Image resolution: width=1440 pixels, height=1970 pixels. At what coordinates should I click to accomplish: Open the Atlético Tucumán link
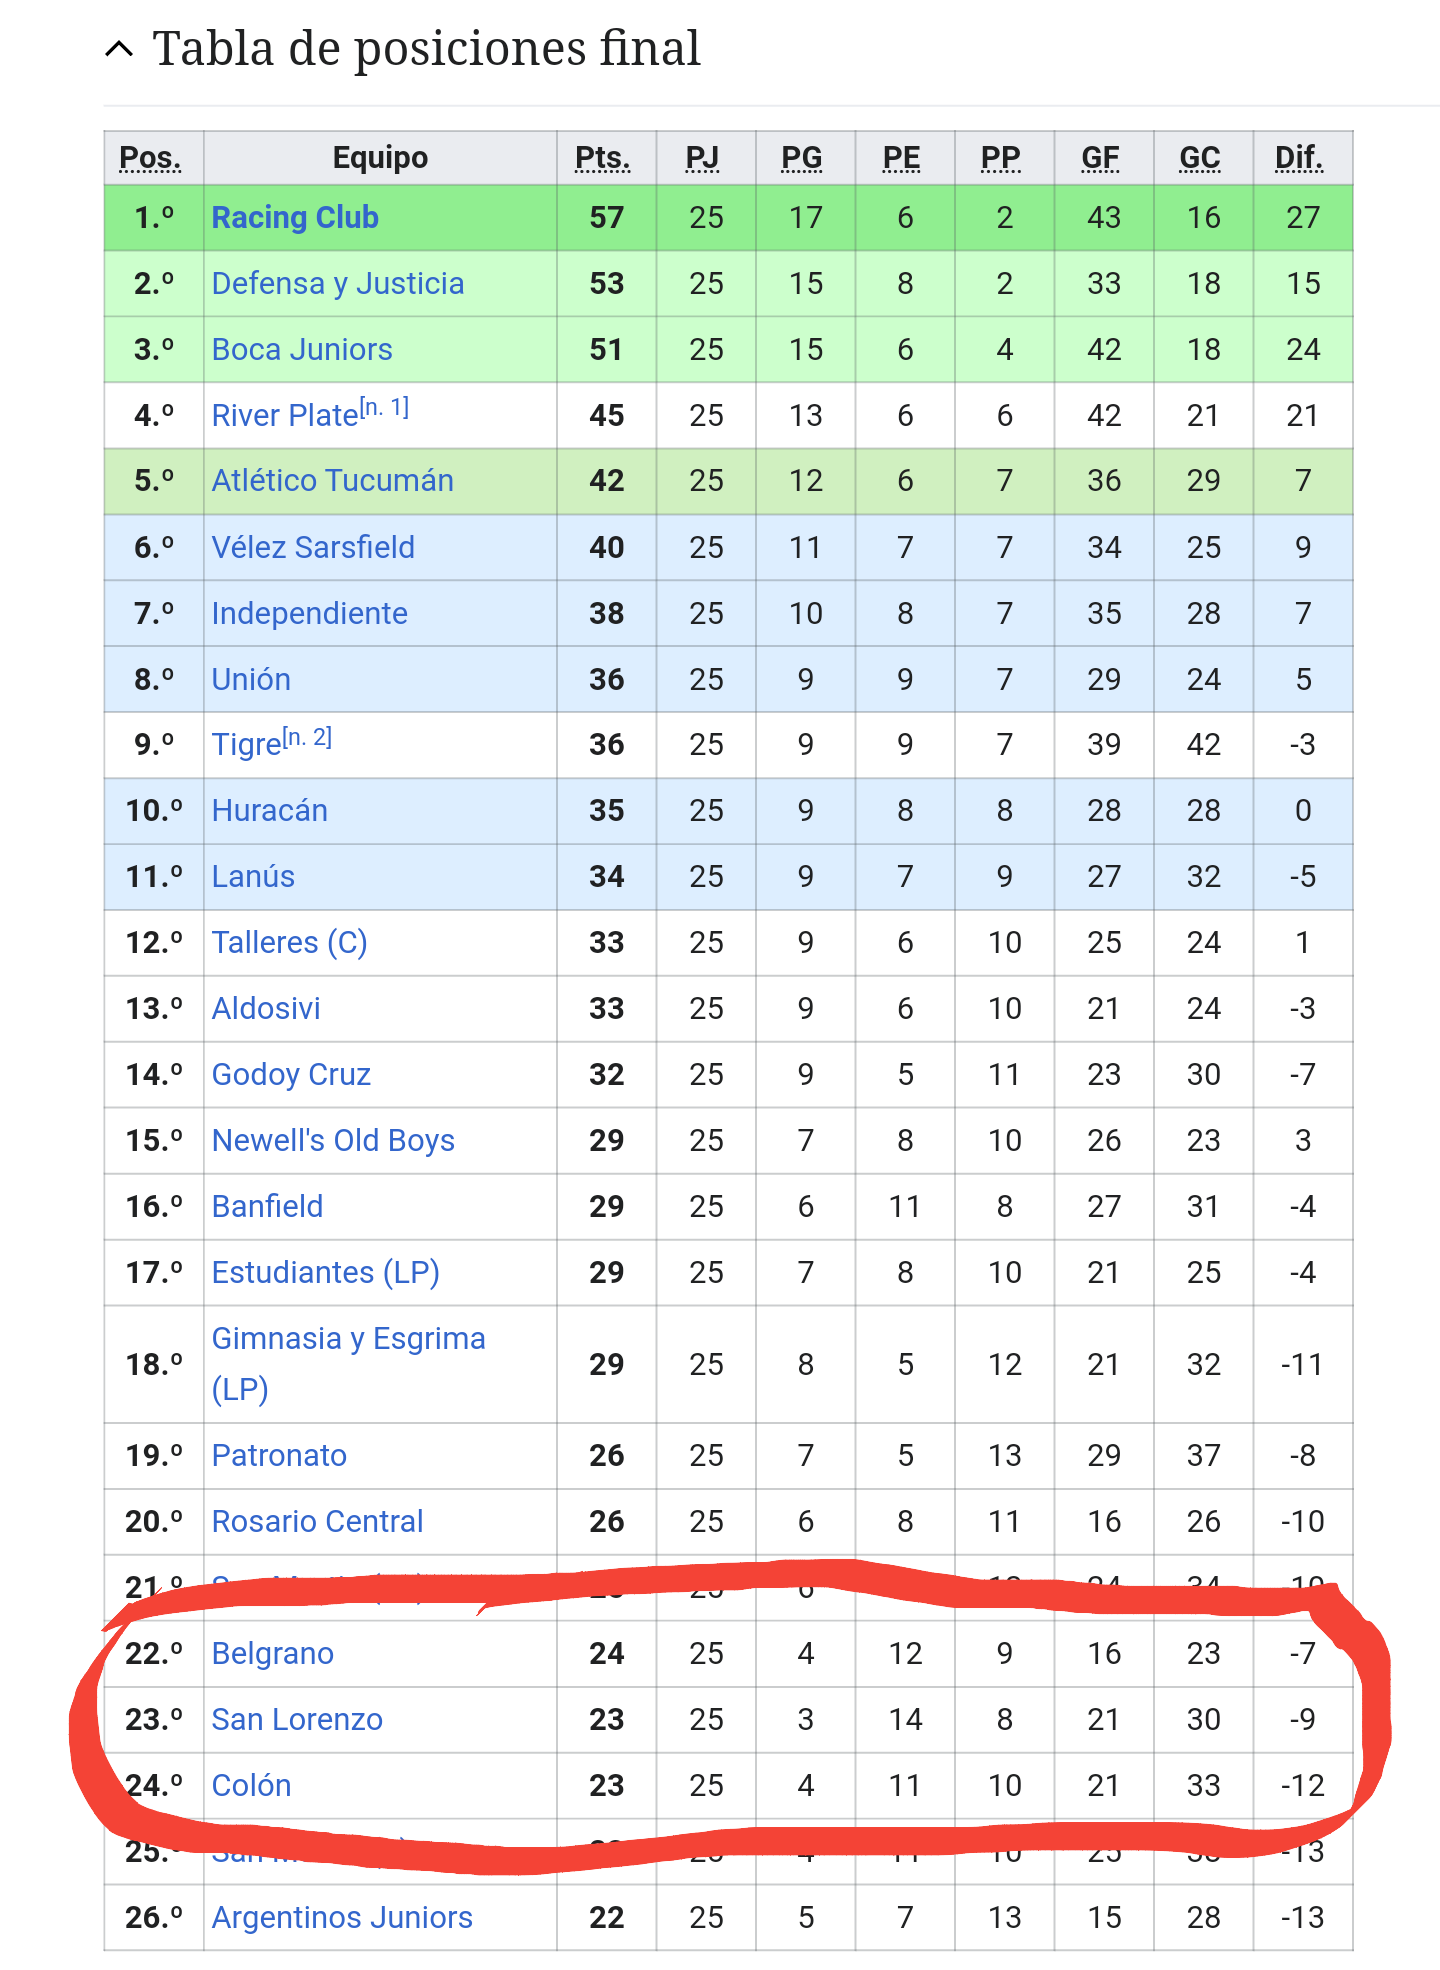pyautogui.click(x=333, y=481)
